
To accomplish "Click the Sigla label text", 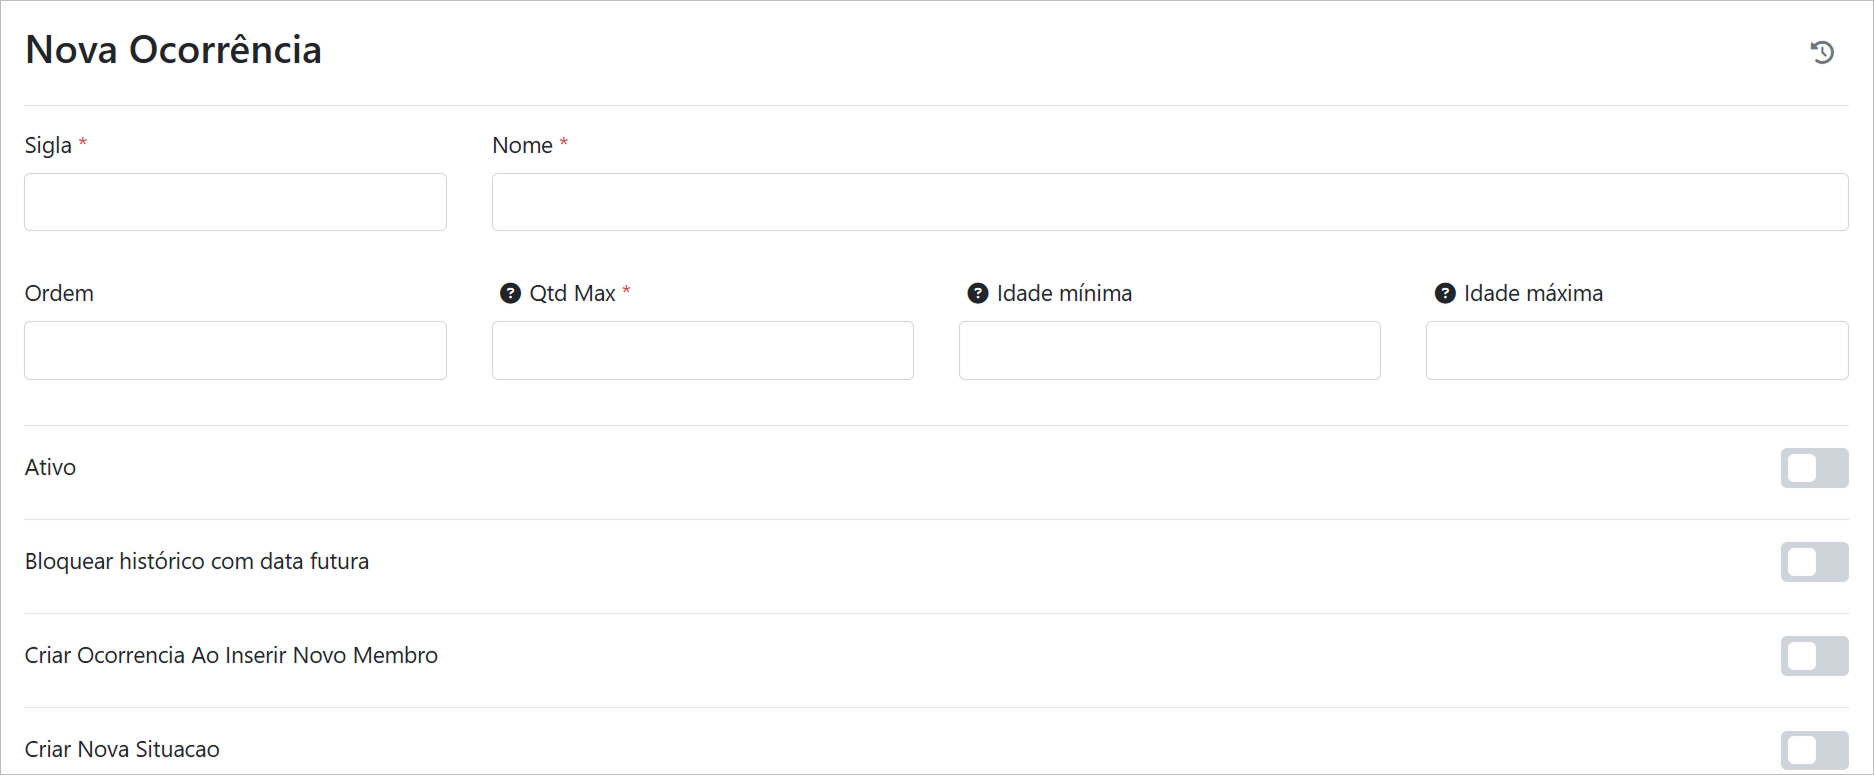I will click(x=48, y=146).
